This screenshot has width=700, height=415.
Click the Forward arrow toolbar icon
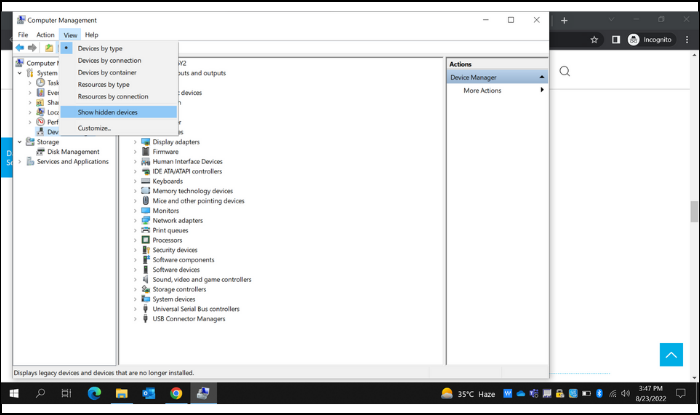point(32,48)
